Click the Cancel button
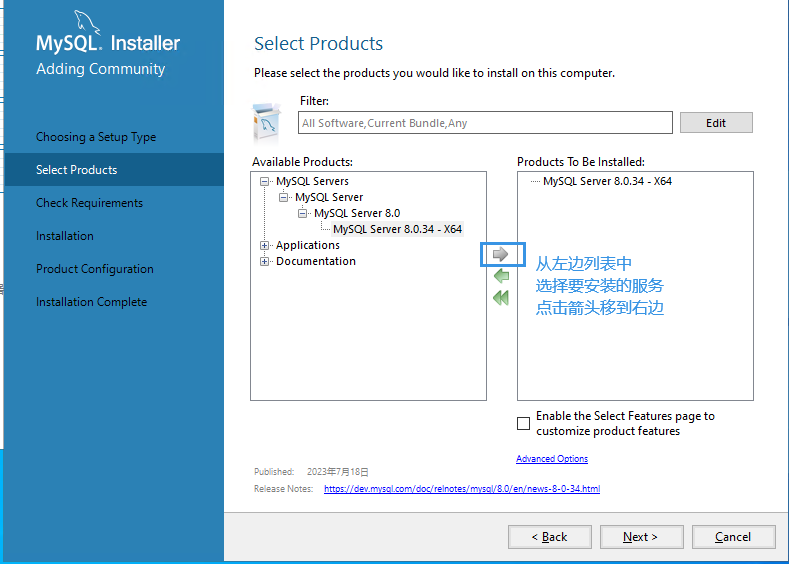 [x=734, y=537]
